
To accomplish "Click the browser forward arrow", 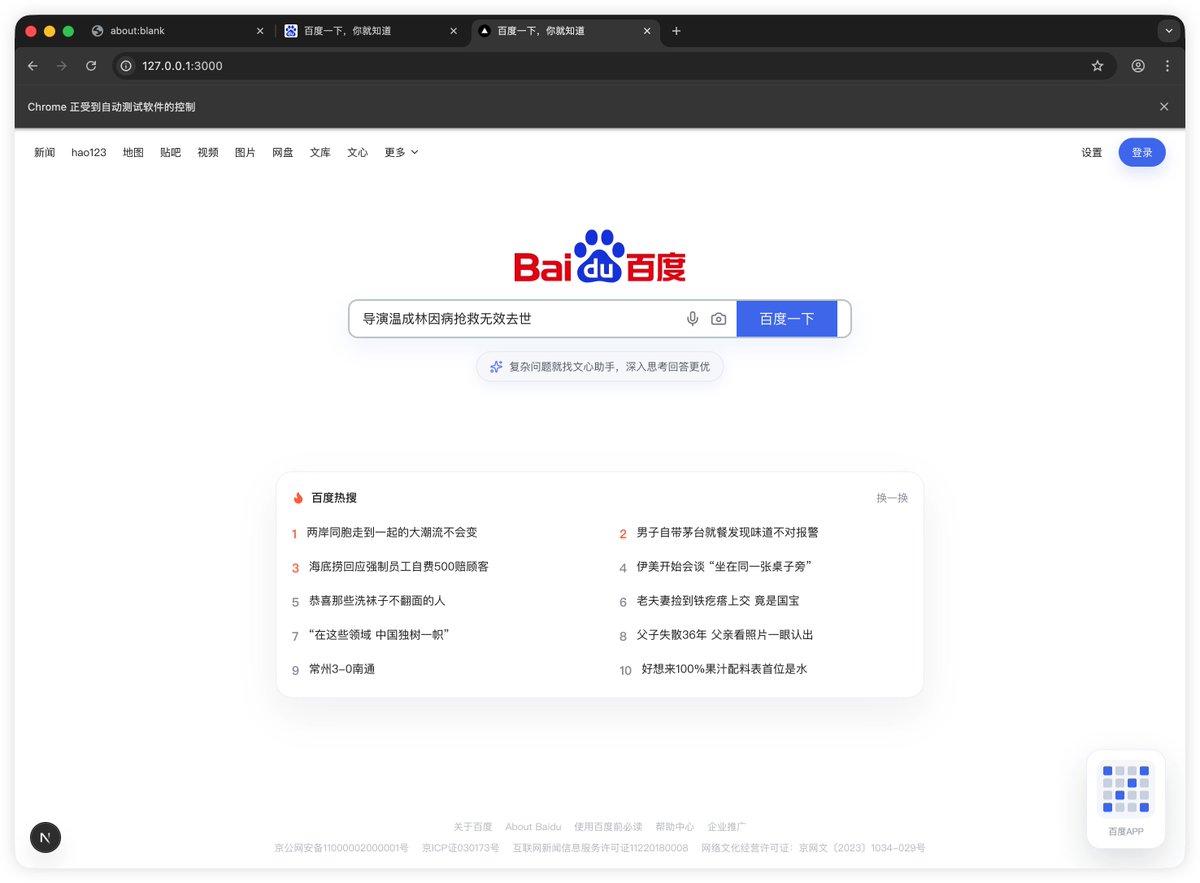I will click(x=62, y=66).
